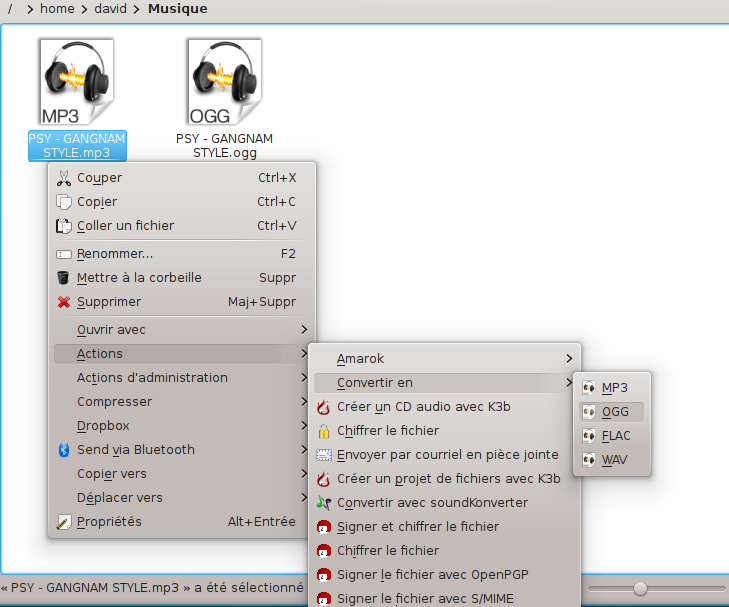Click the trash can icon beside Mettre à la corbeille
Image resolution: width=729 pixels, height=607 pixels.
63,278
